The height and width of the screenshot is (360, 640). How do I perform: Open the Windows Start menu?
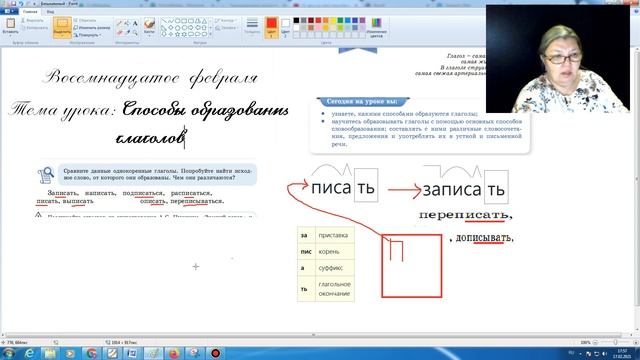click(9, 353)
